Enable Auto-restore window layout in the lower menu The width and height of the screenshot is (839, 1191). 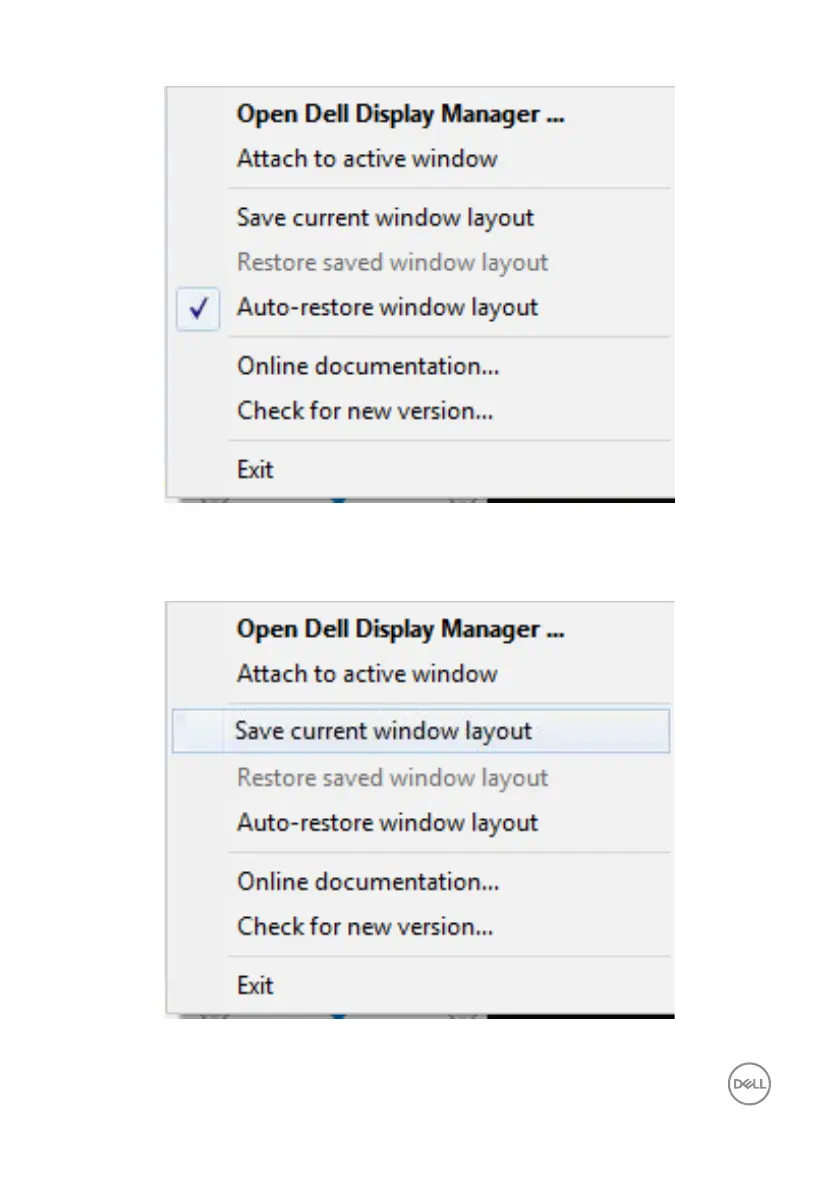[387, 823]
